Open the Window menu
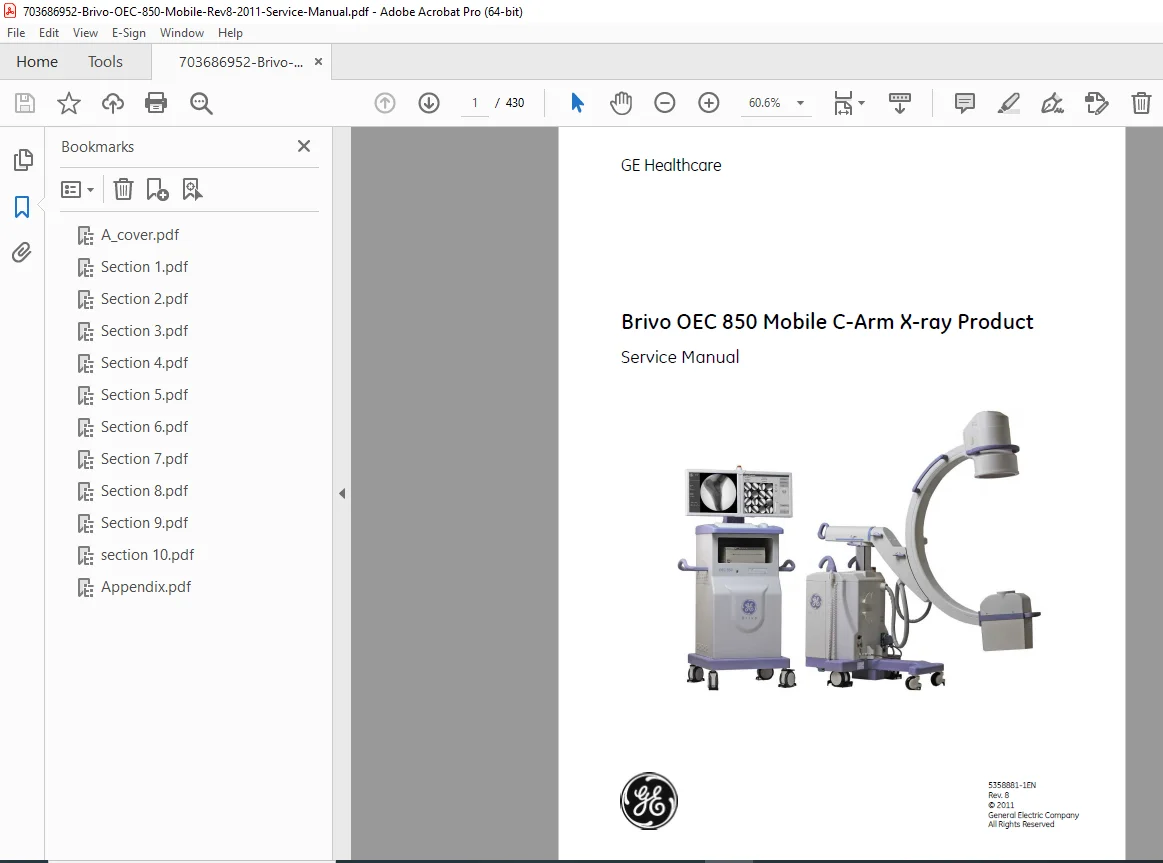Image resolution: width=1163 pixels, height=863 pixels. click(182, 33)
